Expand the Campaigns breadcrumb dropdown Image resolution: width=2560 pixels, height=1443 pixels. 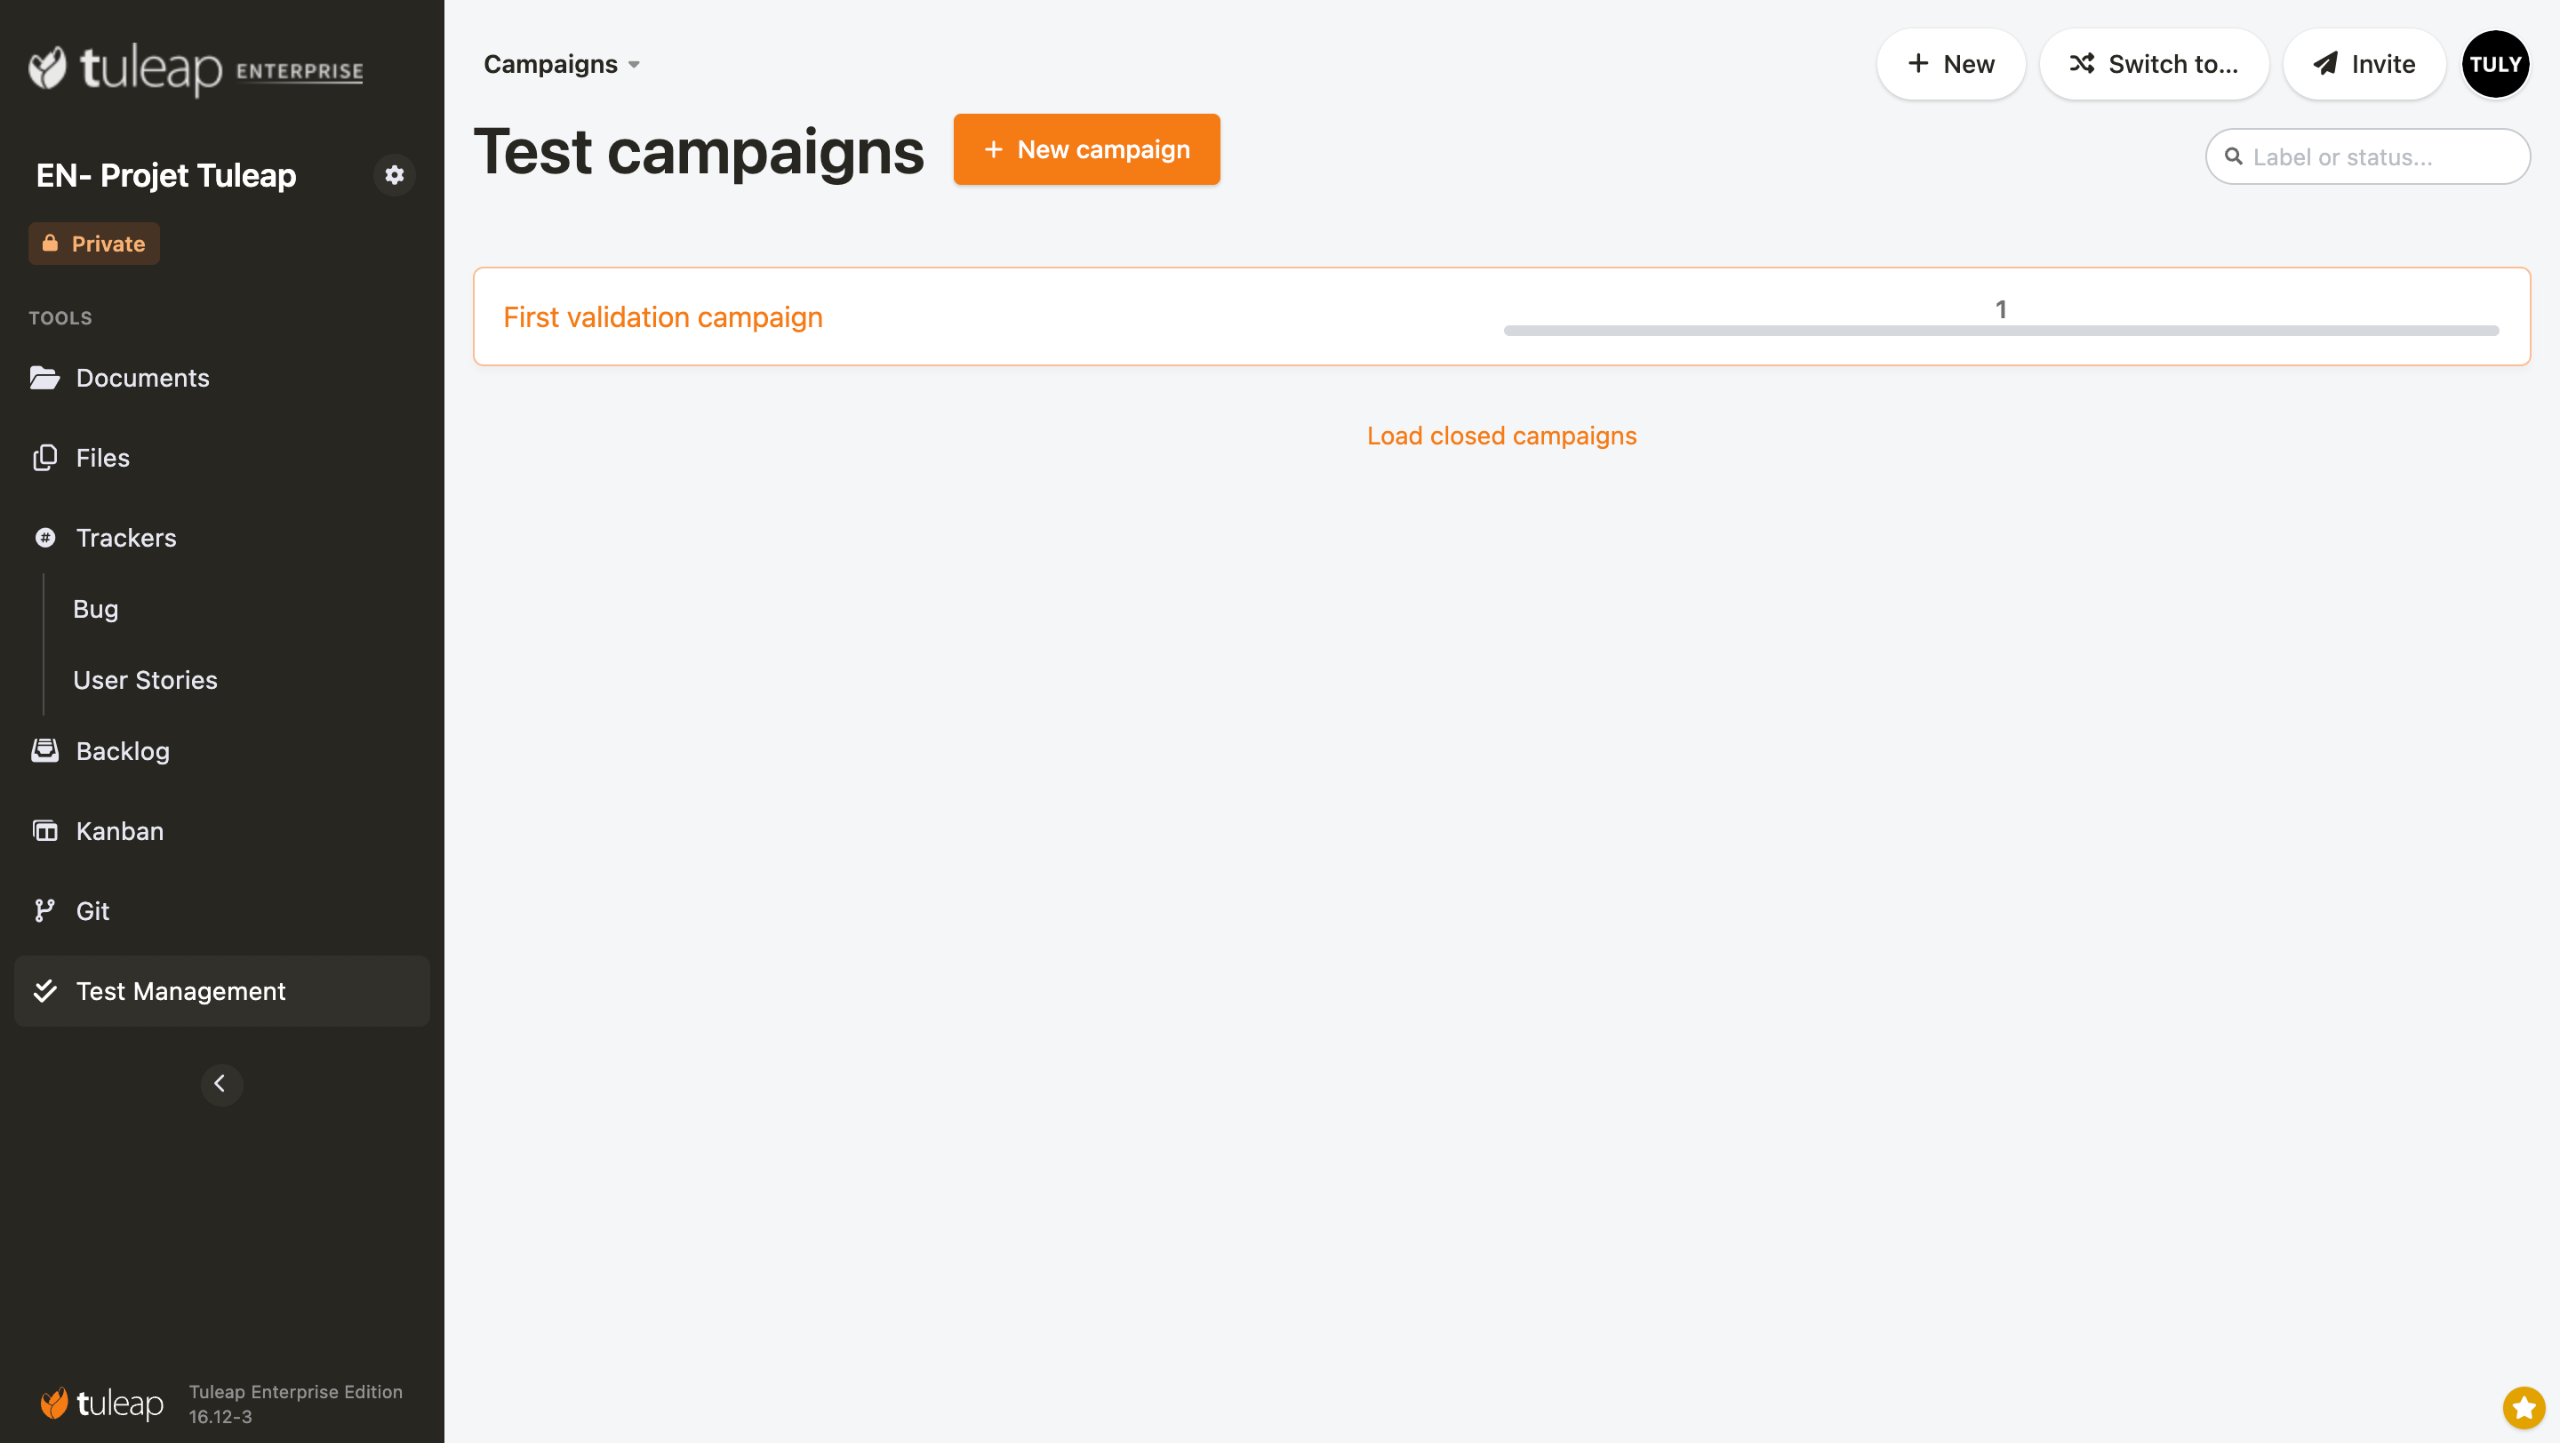(x=561, y=65)
